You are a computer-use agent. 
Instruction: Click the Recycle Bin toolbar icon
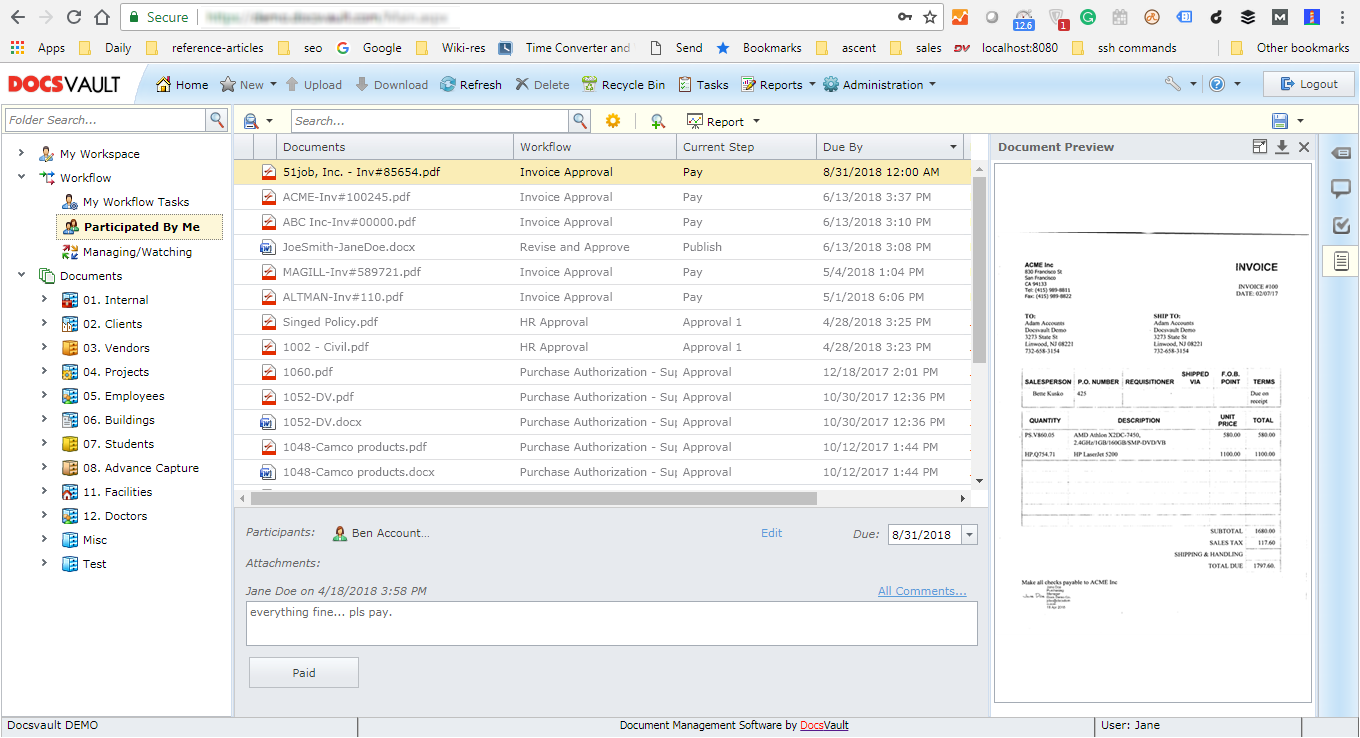(x=590, y=85)
